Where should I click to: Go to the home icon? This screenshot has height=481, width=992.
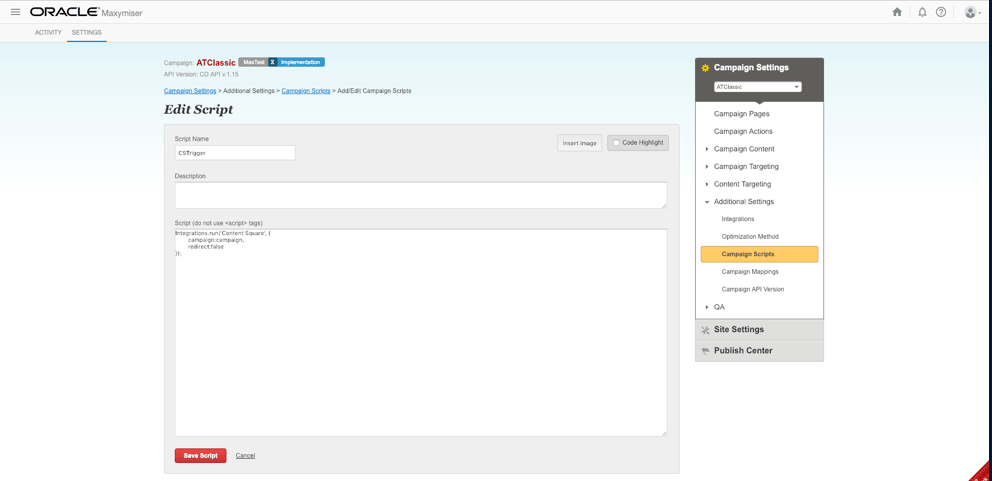tap(897, 12)
